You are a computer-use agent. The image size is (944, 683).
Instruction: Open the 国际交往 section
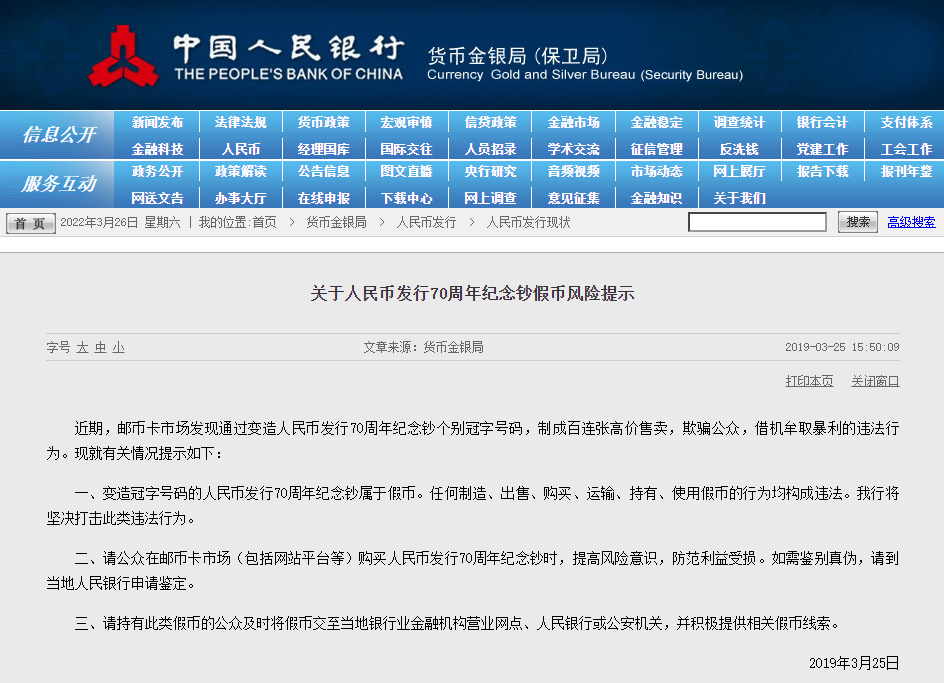(406, 149)
